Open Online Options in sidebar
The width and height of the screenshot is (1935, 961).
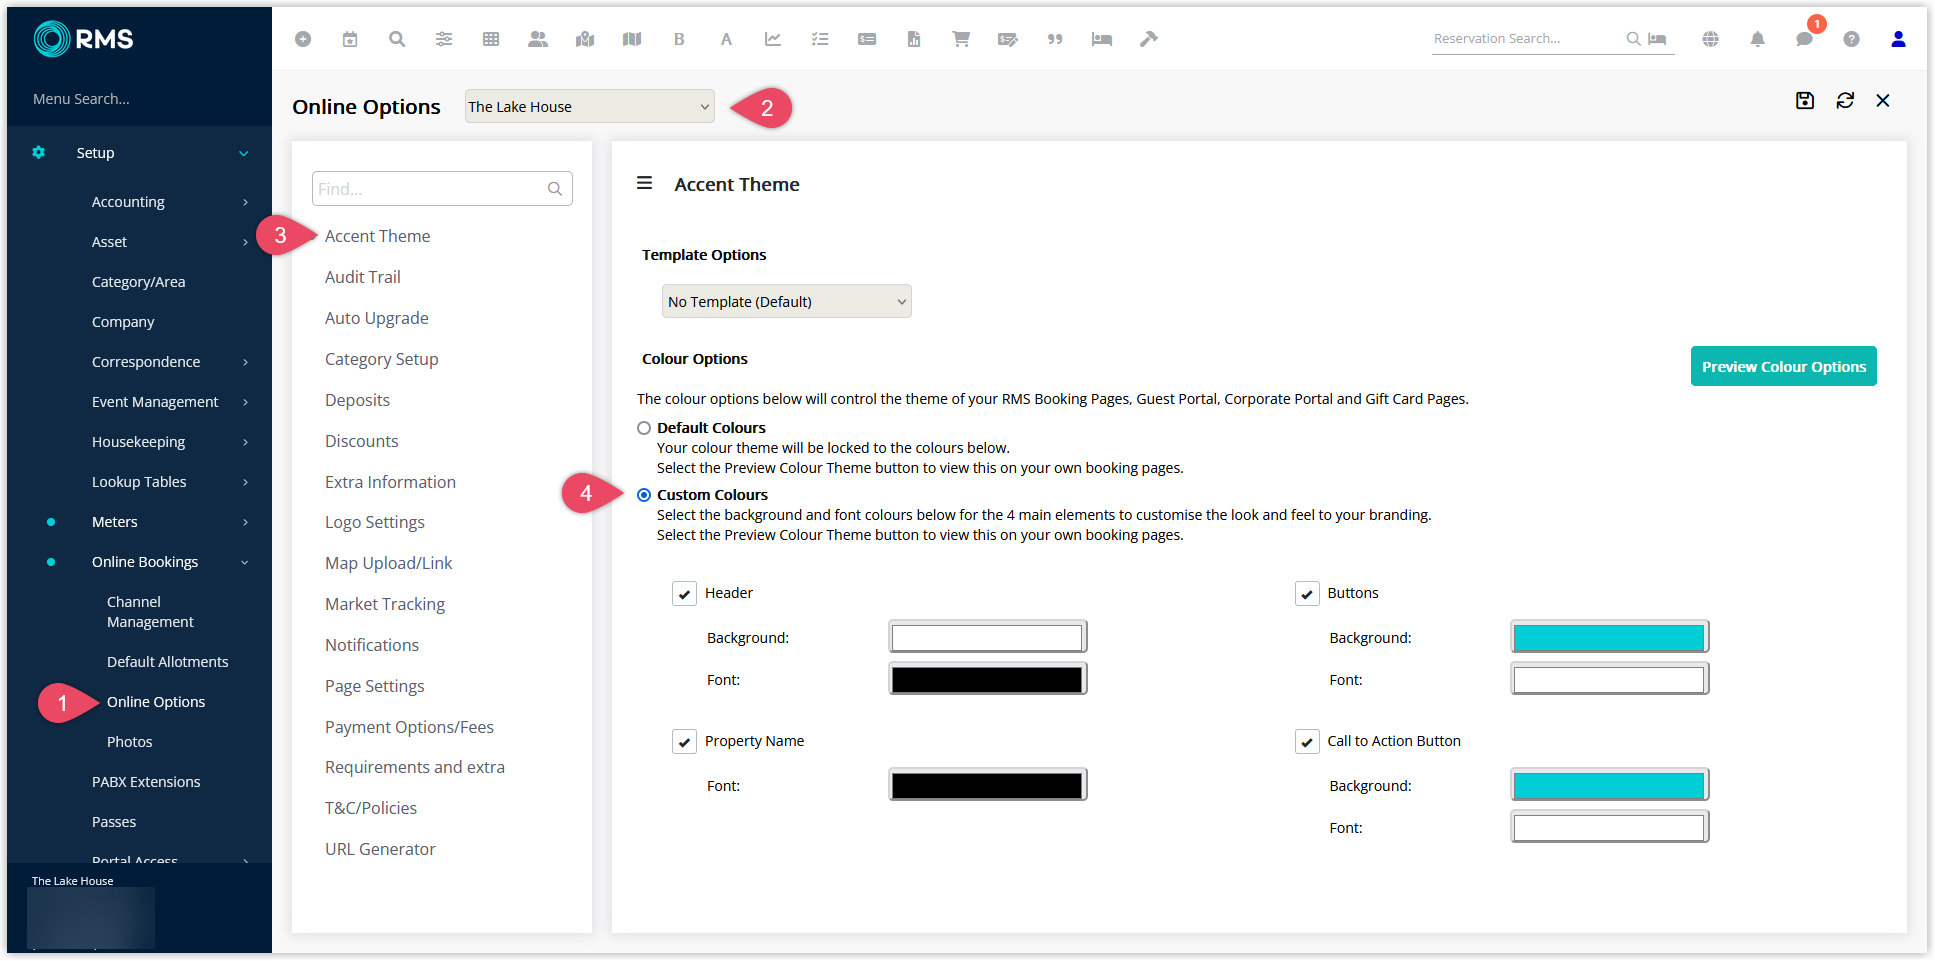click(x=156, y=702)
